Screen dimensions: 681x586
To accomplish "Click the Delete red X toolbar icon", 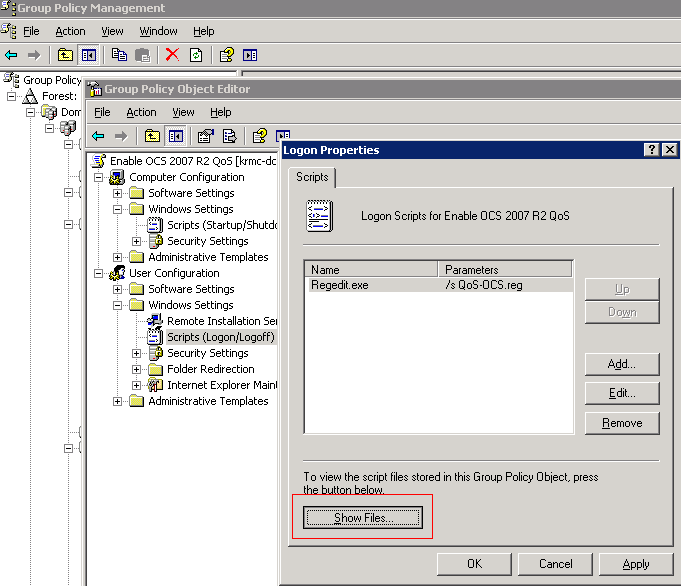I will tap(172, 55).
